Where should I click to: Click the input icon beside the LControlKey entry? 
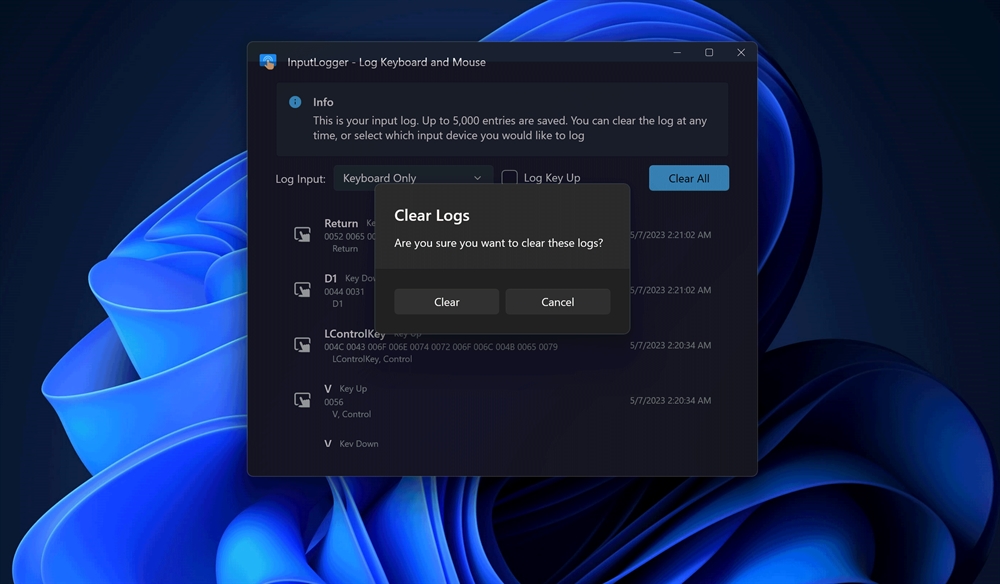pyautogui.click(x=302, y=345)
